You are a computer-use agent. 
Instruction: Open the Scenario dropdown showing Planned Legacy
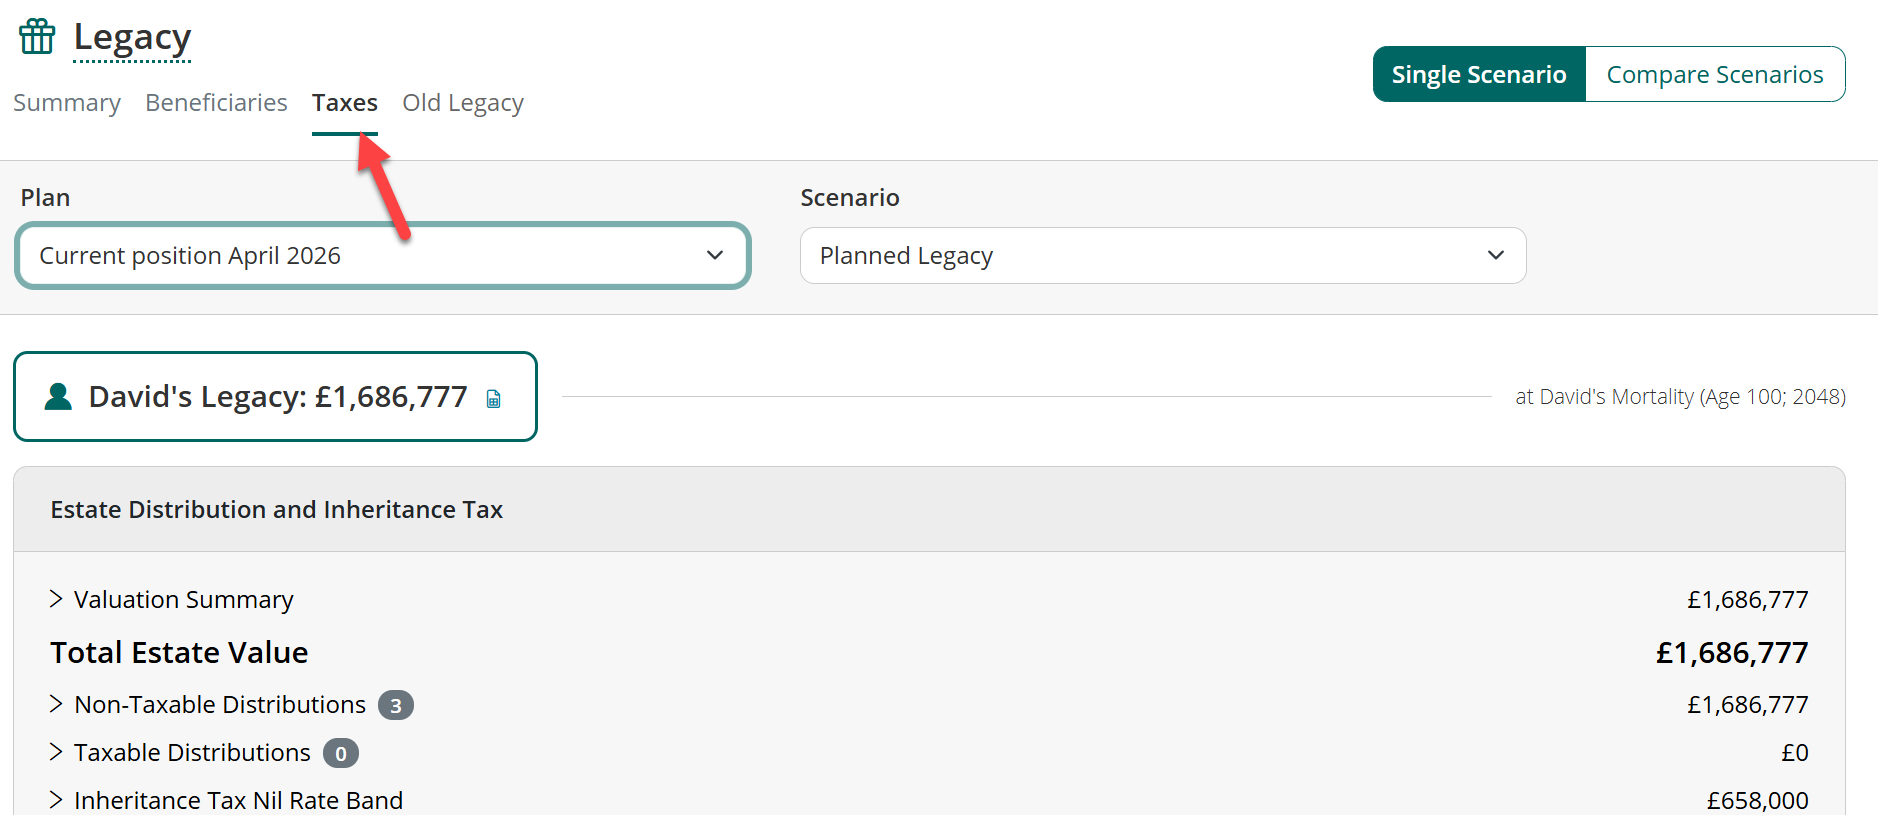point(1163,256)
